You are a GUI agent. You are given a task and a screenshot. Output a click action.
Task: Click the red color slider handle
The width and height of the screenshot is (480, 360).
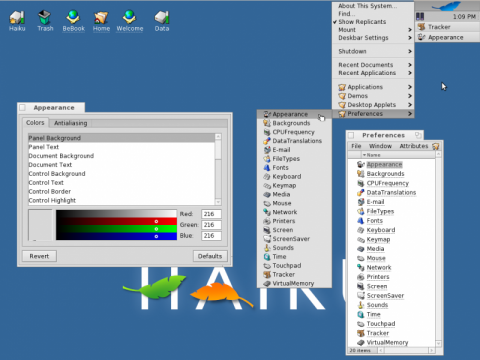156,221
